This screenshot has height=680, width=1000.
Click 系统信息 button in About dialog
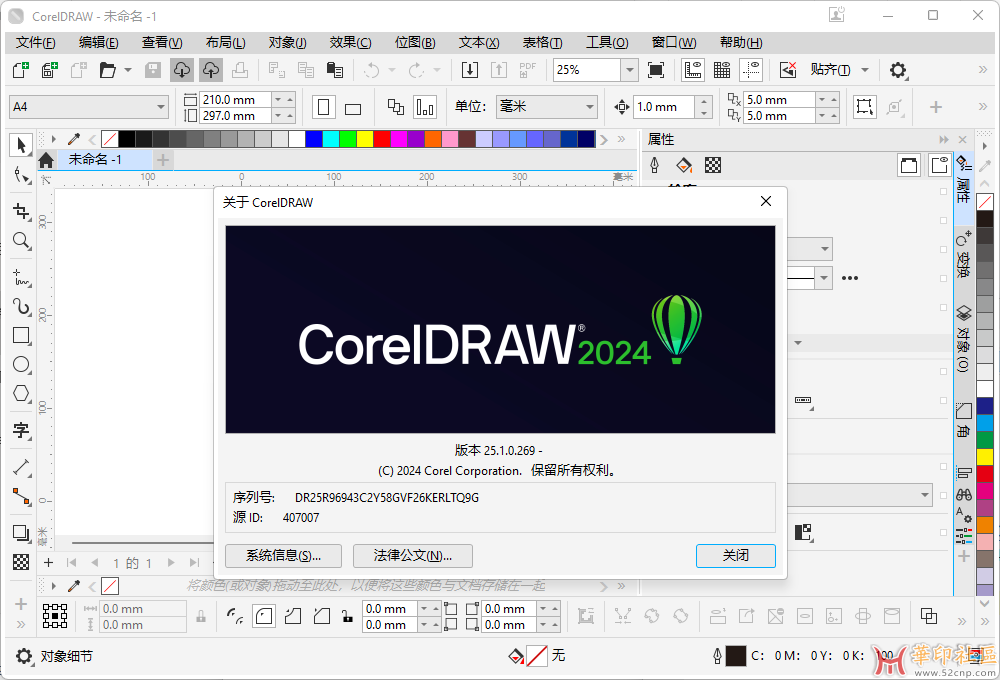283,556
